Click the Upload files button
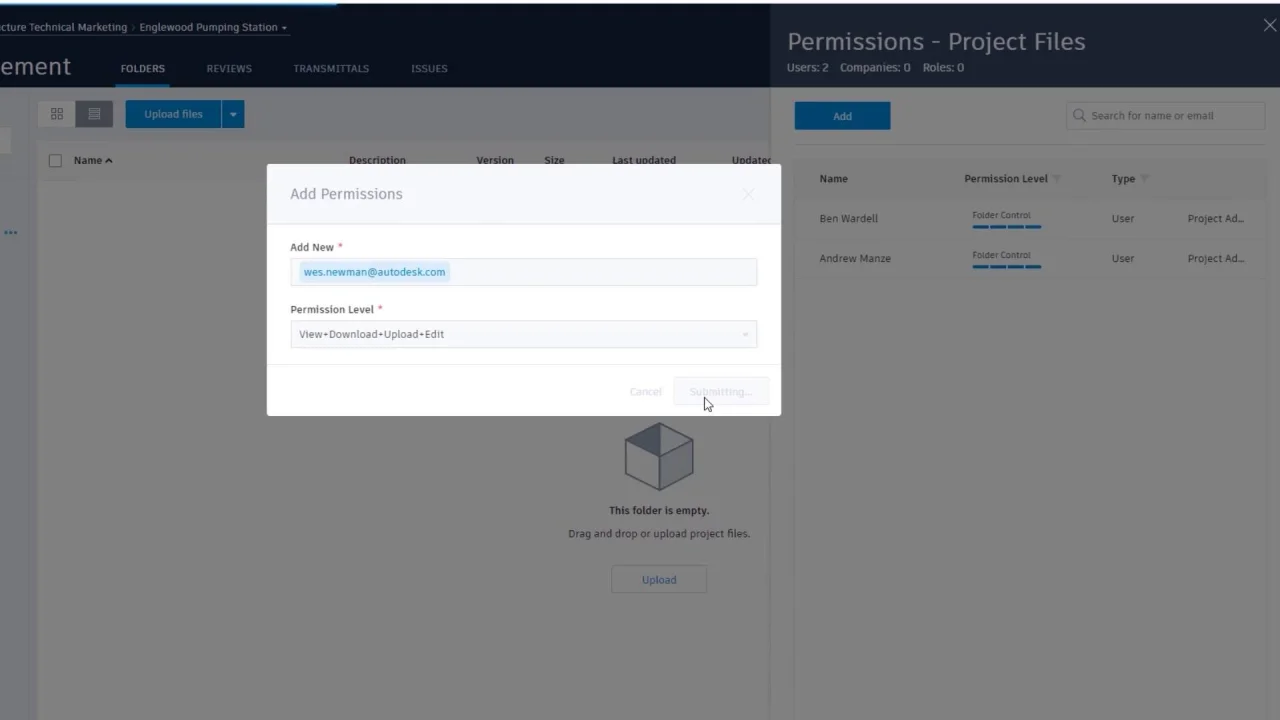This screenshot has height=720, width=1280. pyautogui.click(x=173, y=114)
